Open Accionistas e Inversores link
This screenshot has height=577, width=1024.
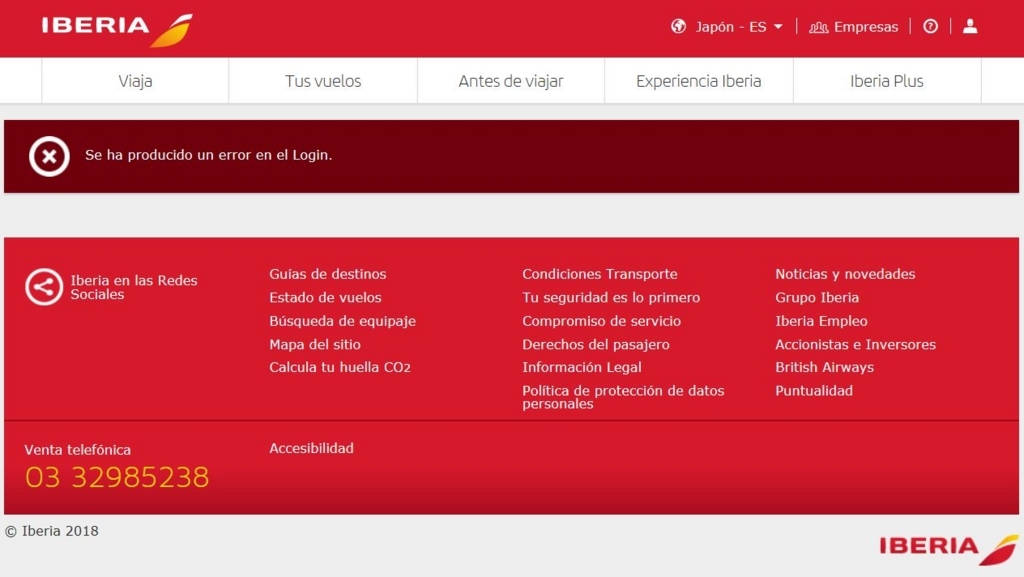[x=856, y=345]
